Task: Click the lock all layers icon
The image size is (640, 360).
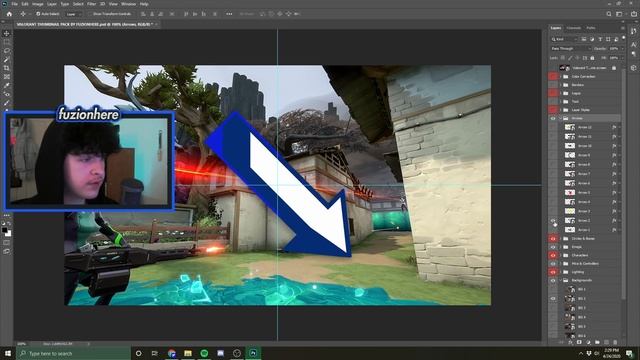Action: (x=592, y=58)
